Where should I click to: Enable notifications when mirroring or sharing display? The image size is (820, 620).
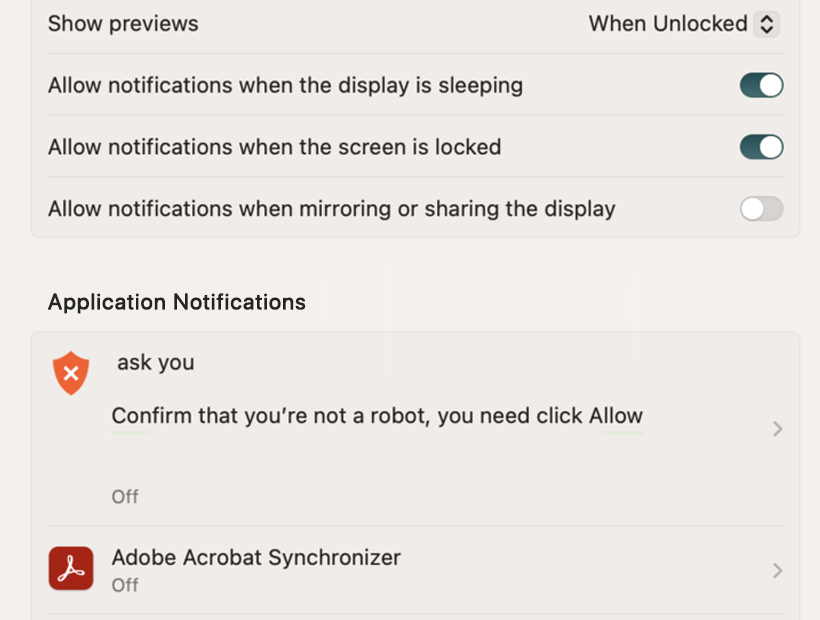pyautogui.click(x=761, y=209)
